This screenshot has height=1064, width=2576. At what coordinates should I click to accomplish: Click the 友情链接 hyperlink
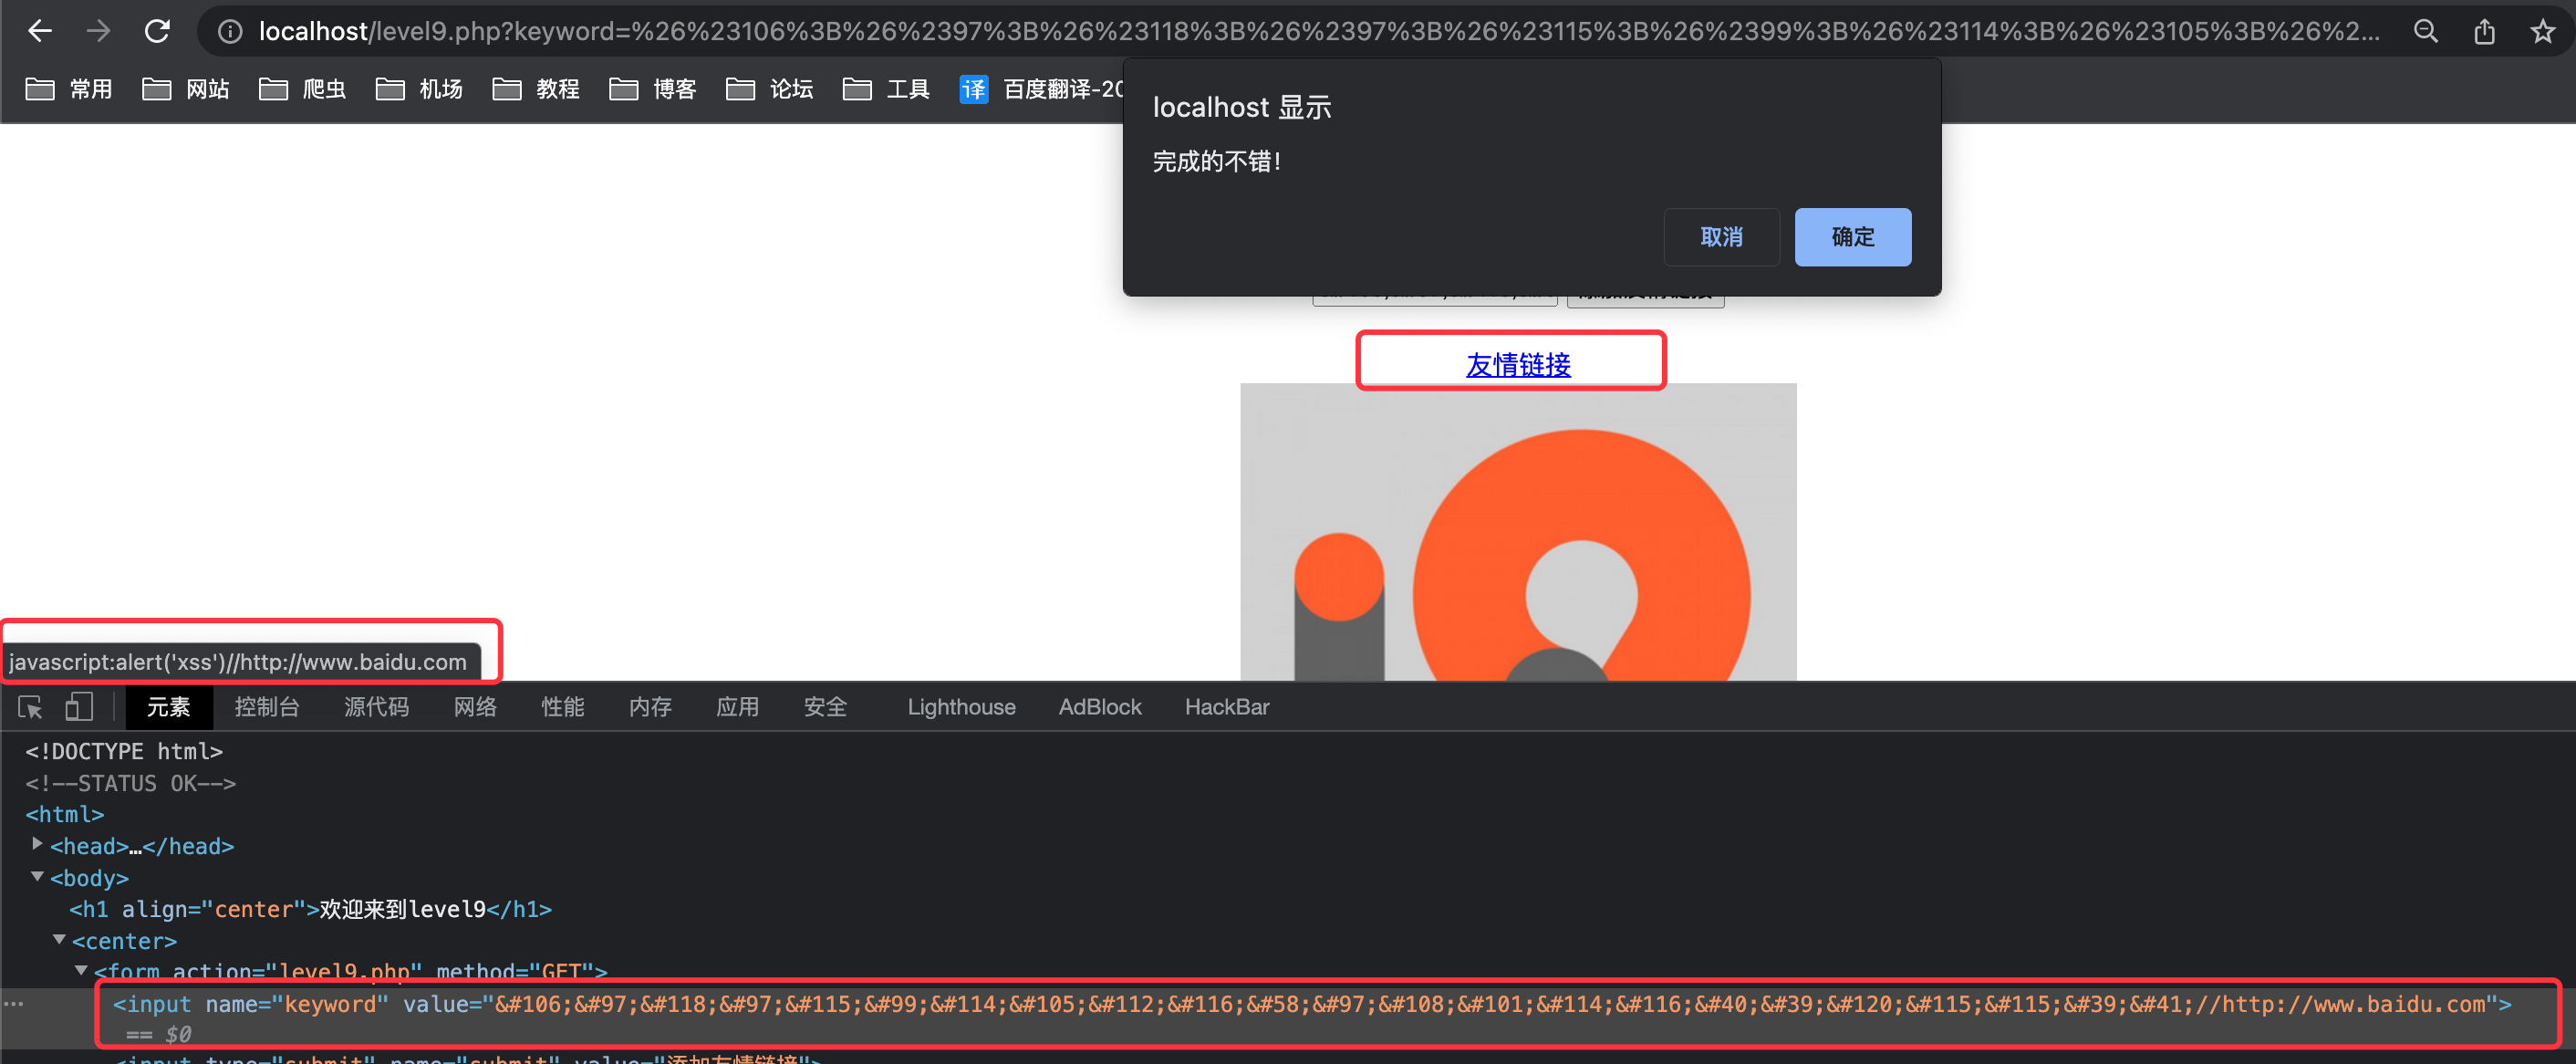(x=1517, y=365)
